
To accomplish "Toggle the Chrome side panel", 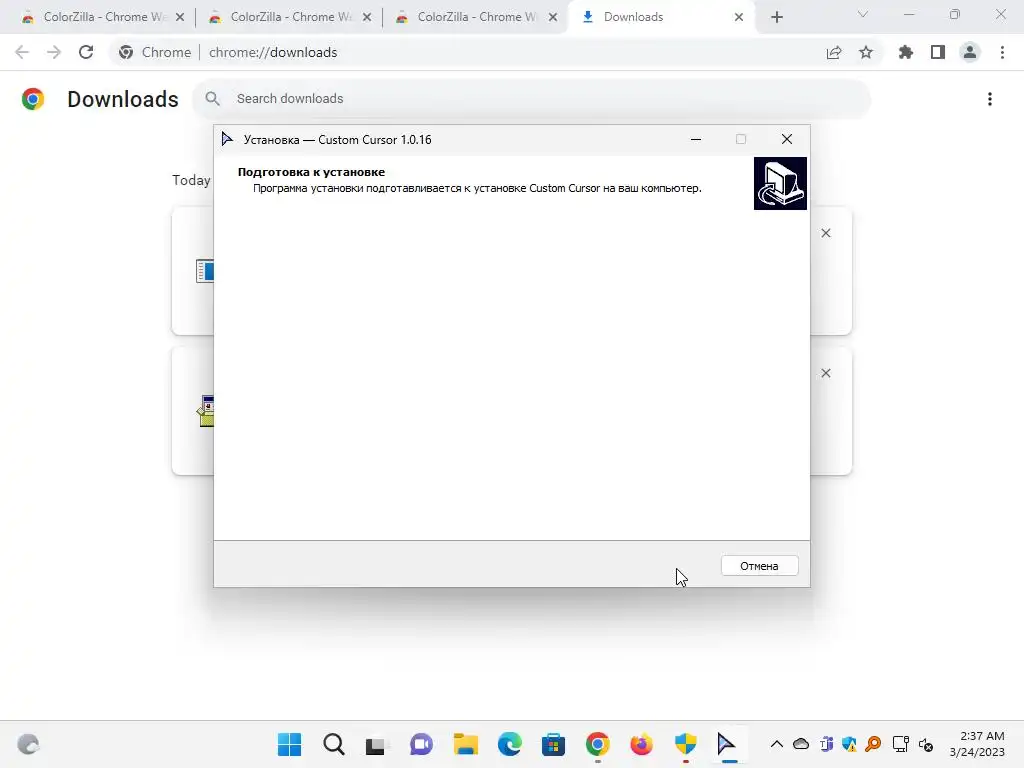I will coord(938,52).
